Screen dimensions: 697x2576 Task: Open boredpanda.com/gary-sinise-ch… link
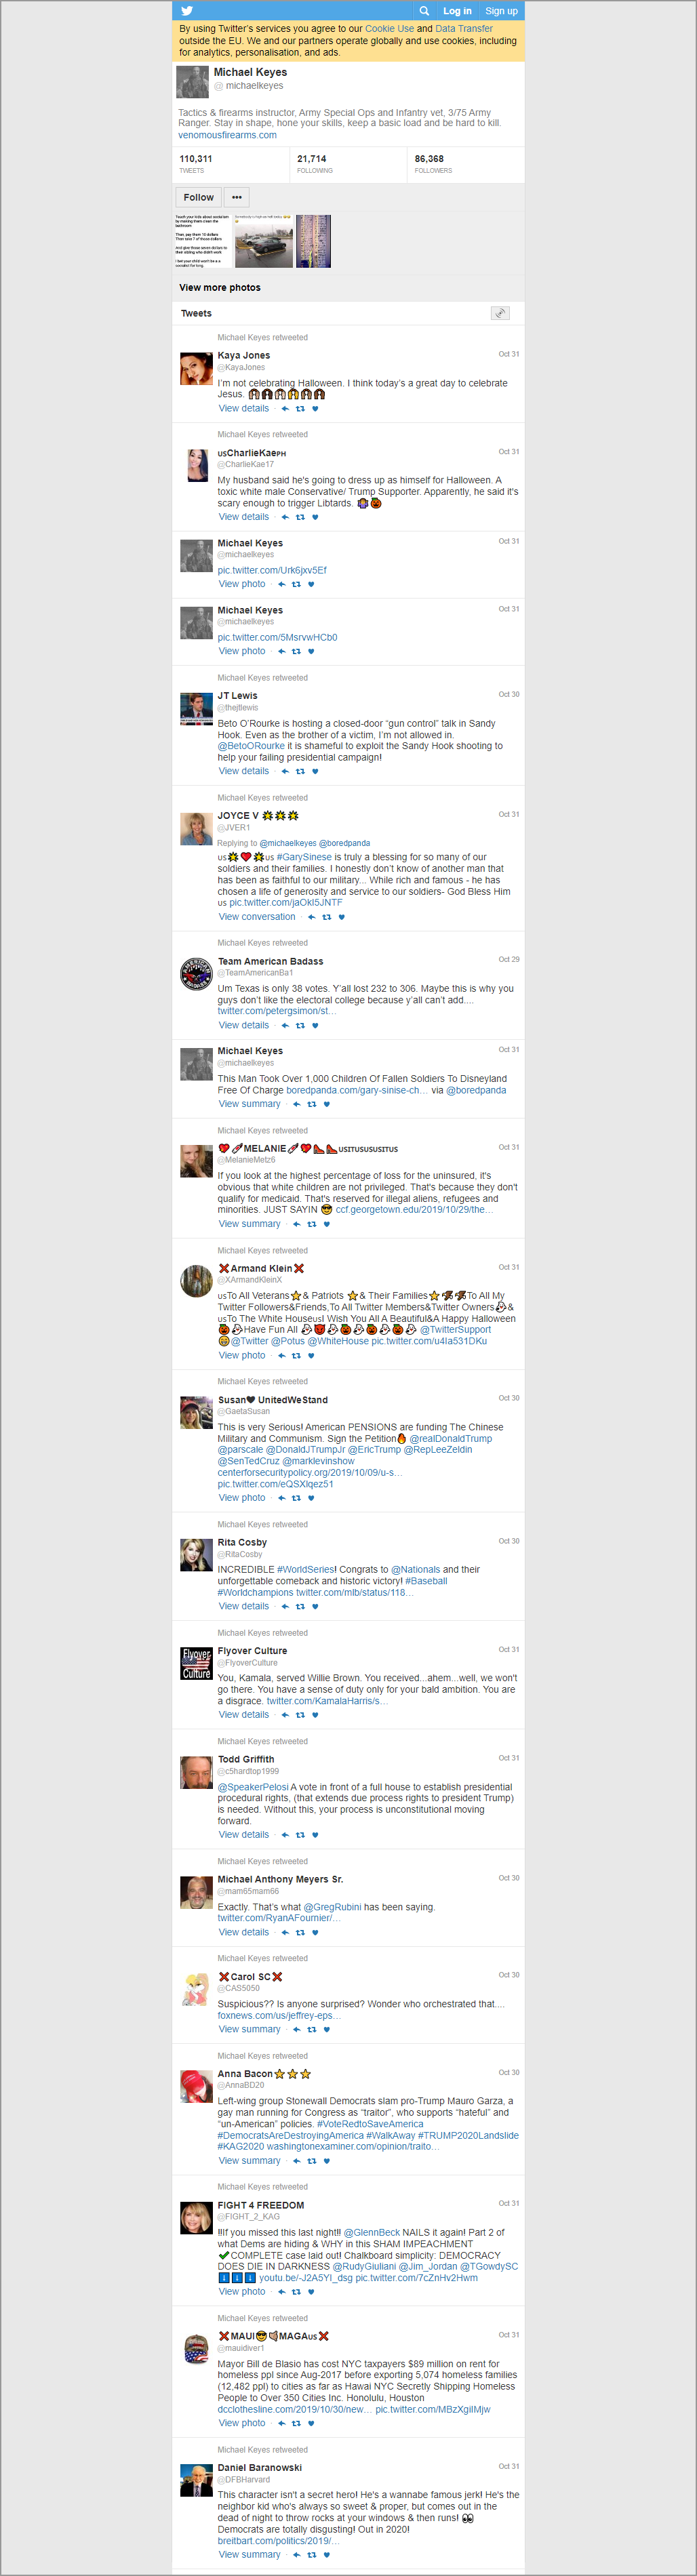click(357, 1090)
